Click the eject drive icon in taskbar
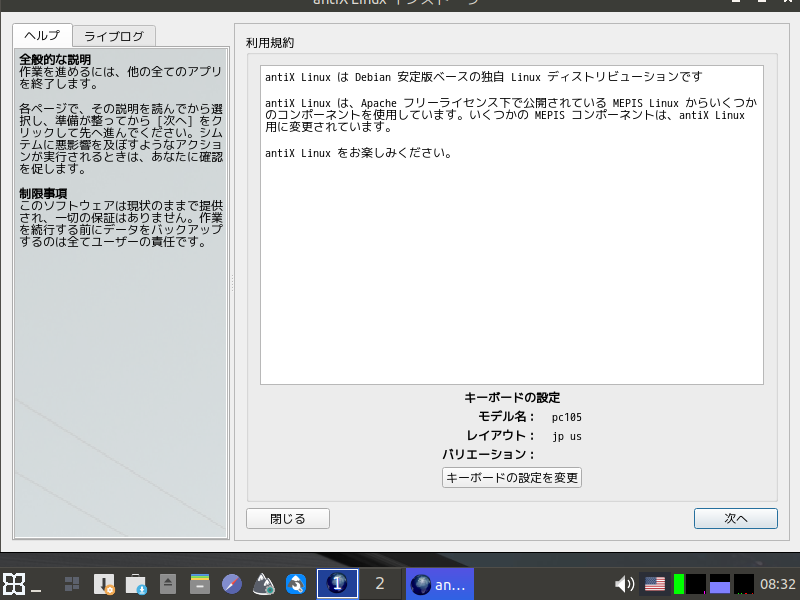800x600 pixels. [x=168, y=584]
